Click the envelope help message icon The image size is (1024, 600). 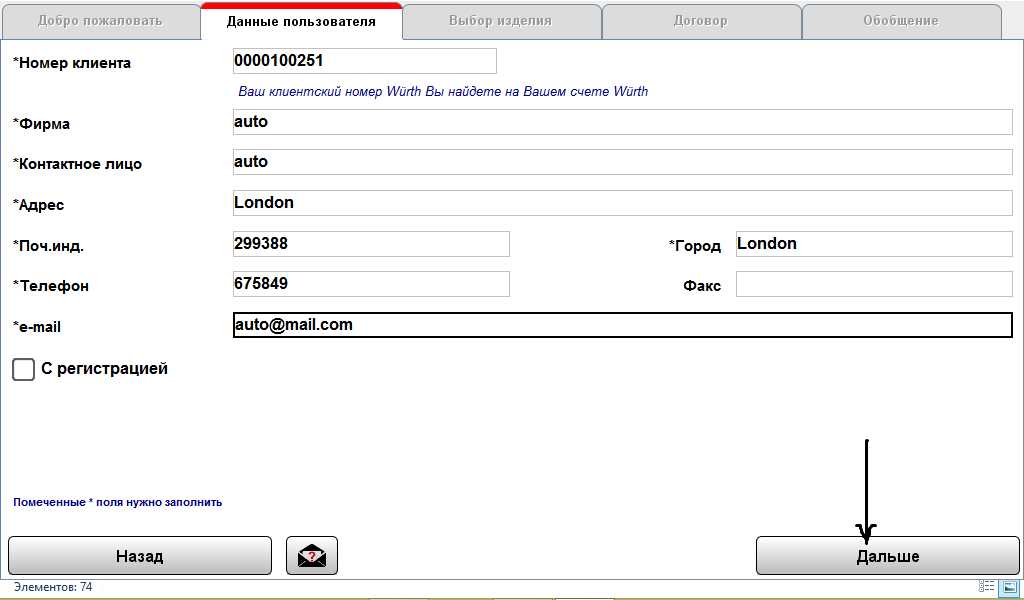312,555
